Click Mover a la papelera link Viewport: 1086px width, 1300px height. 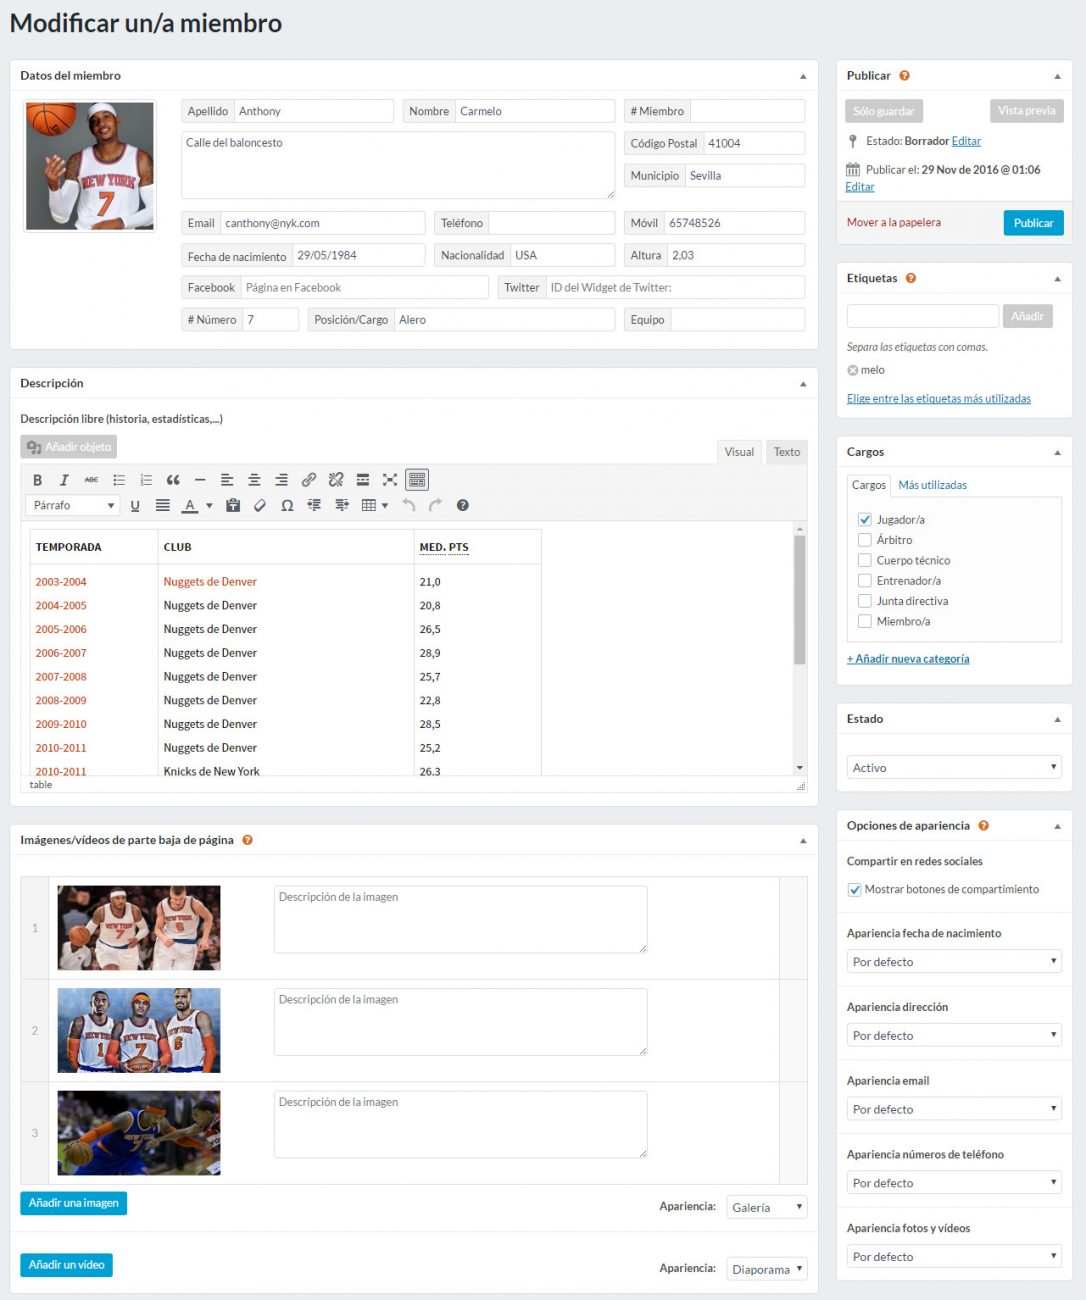click(x=894, y=223)
